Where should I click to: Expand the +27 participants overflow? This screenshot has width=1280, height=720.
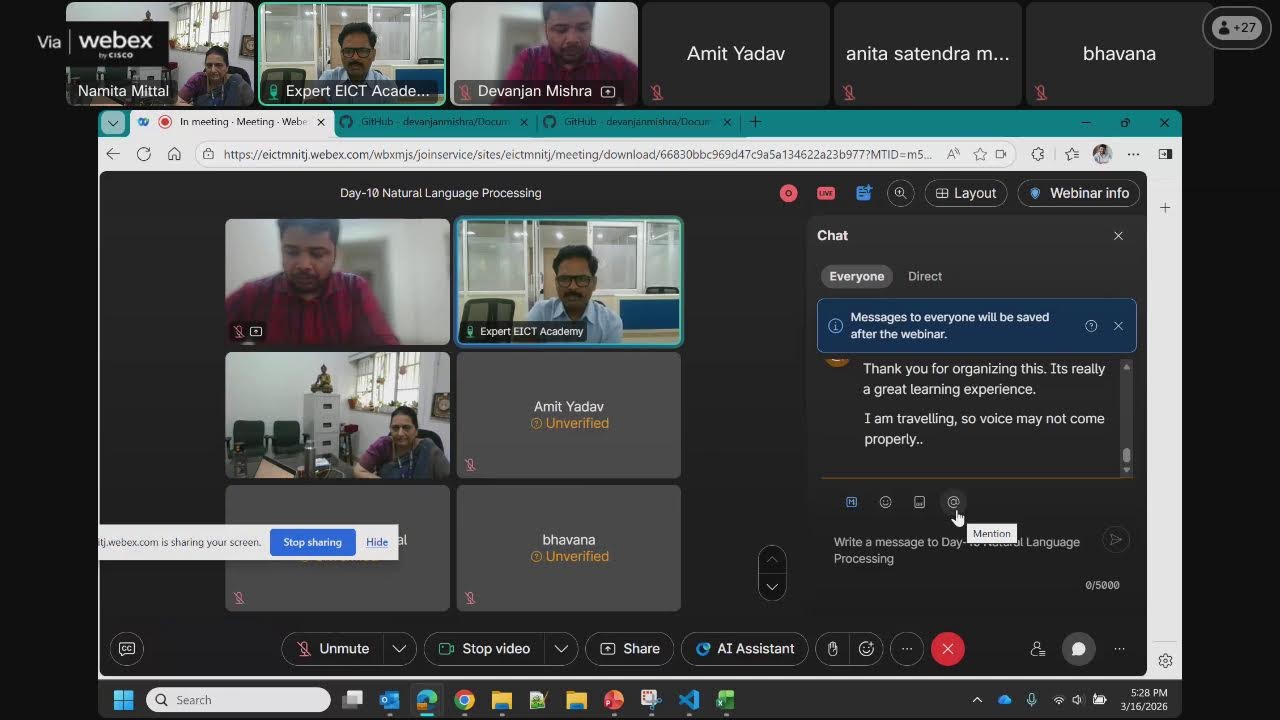[x=1235, y=28]
